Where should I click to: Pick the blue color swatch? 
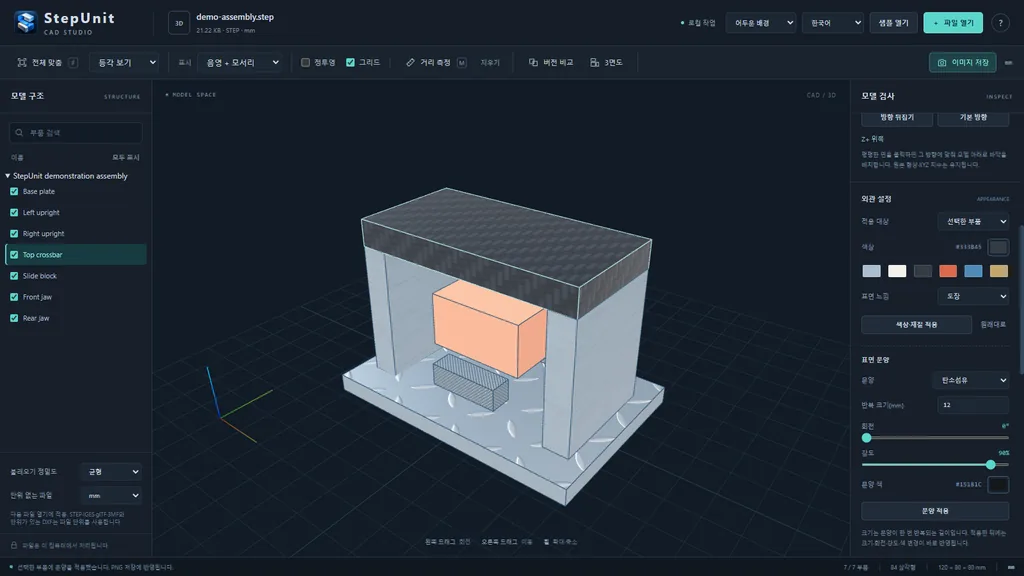(x=973, y=271)
